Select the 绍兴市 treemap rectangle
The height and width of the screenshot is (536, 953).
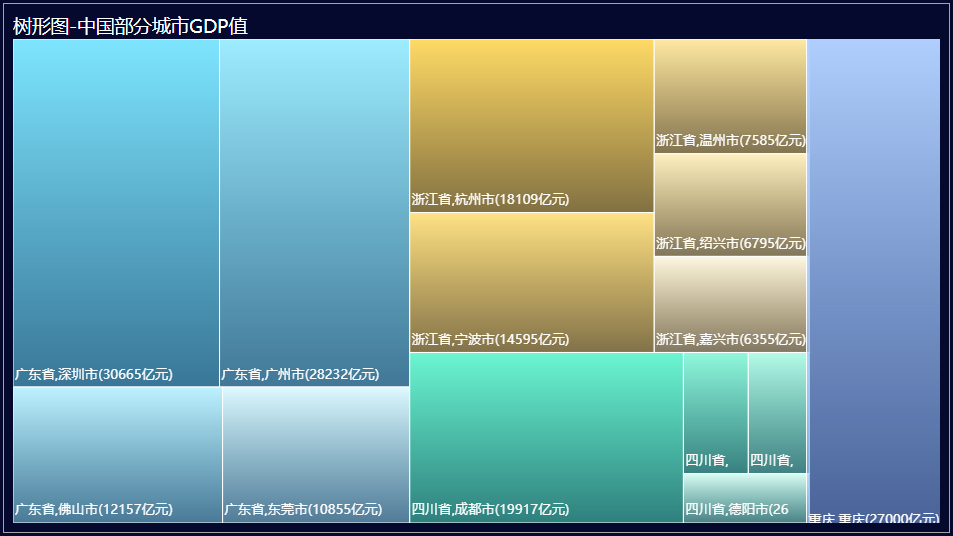pos(730,204)
